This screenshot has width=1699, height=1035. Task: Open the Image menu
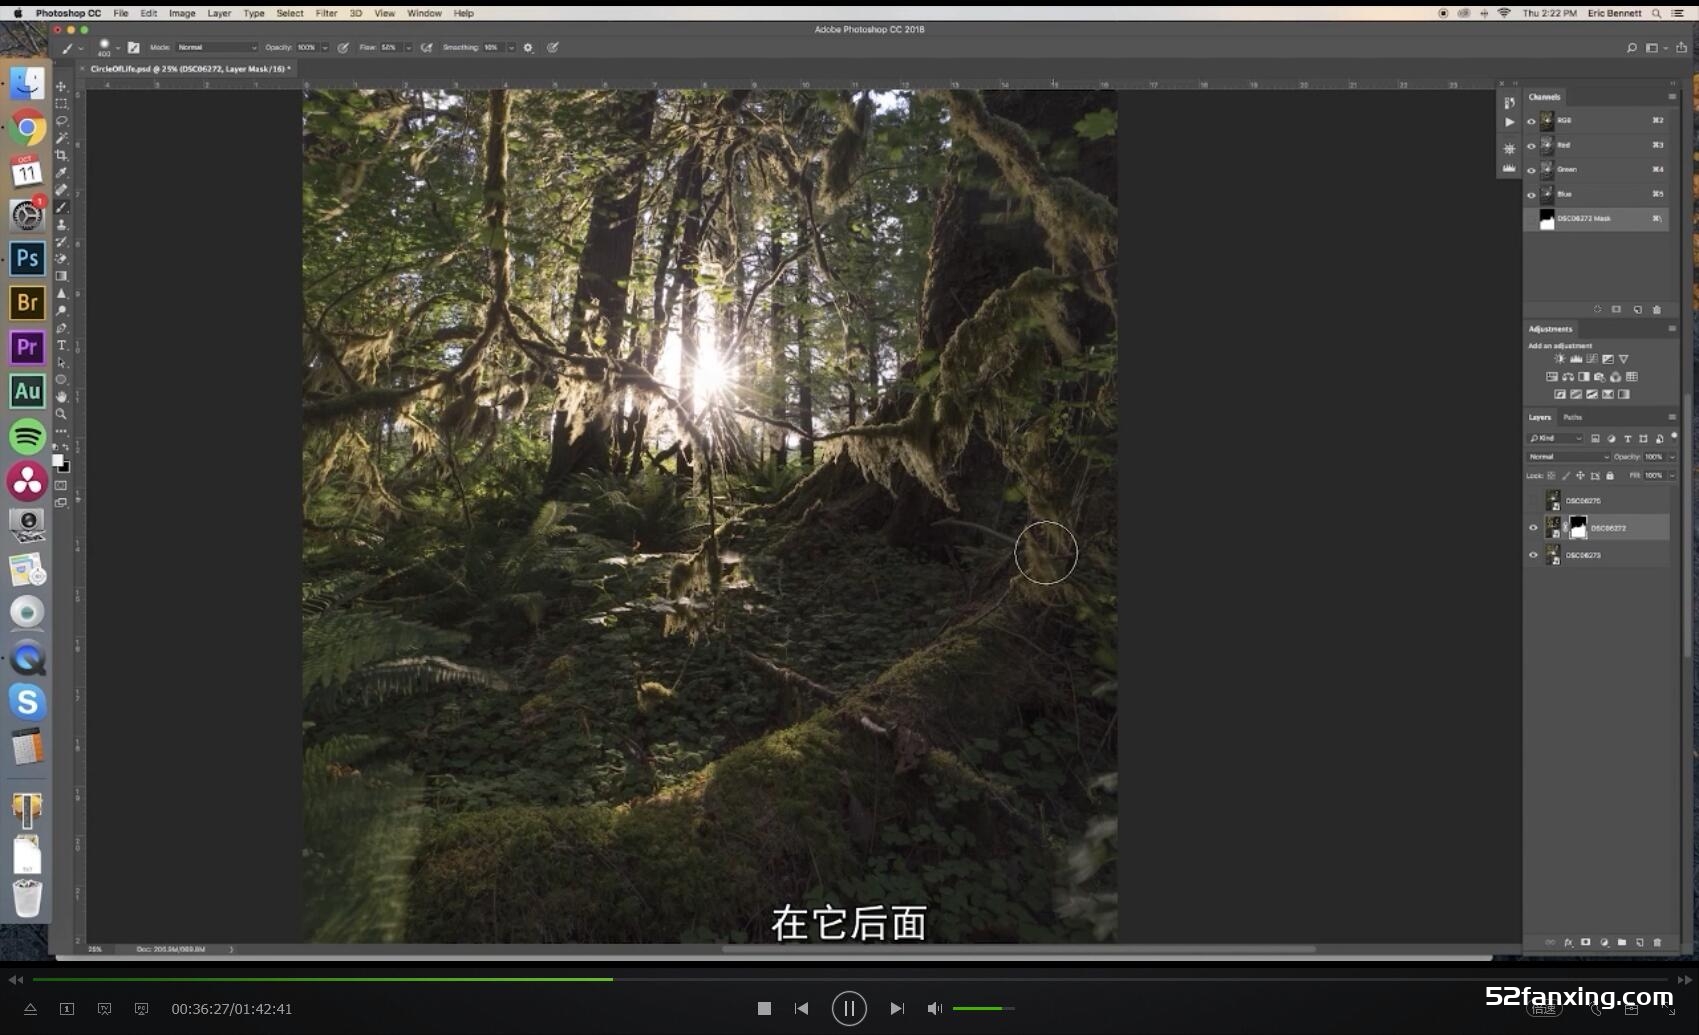[x=182, y=13]
